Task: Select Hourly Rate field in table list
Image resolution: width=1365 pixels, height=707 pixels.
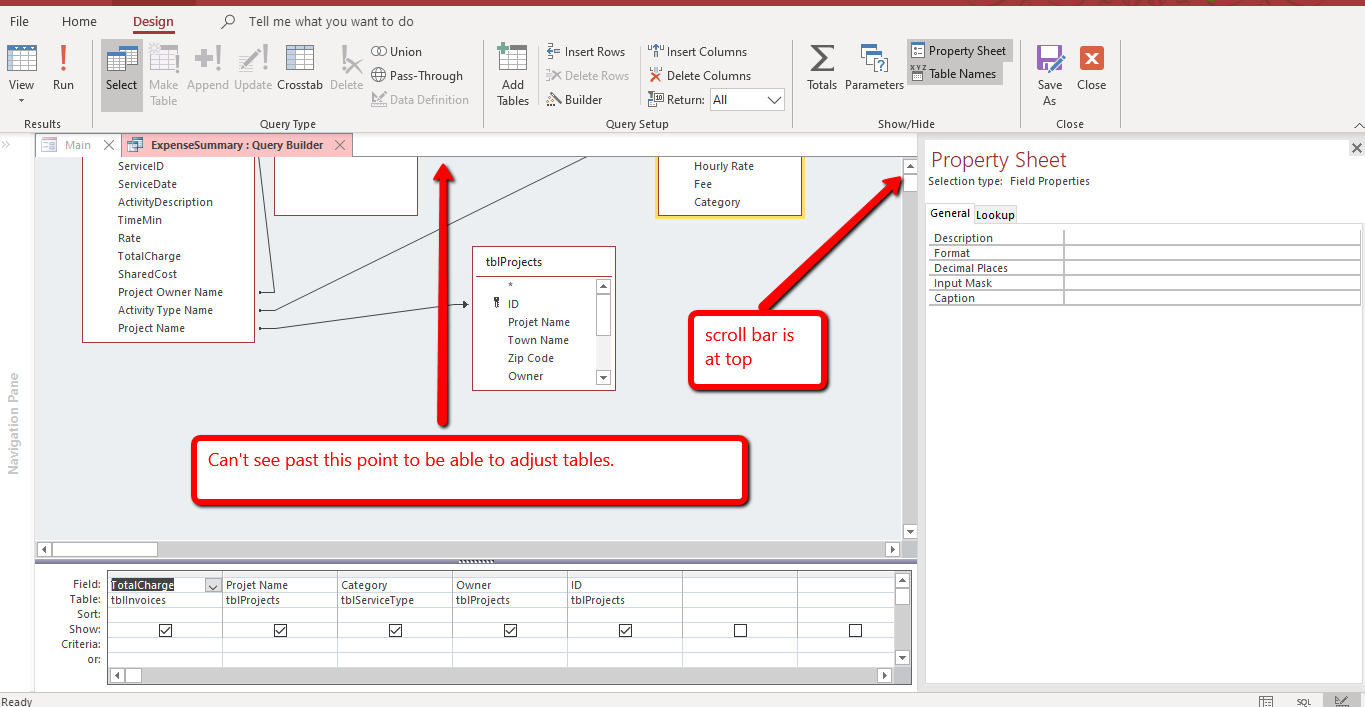Action: [x=724, y=166]
